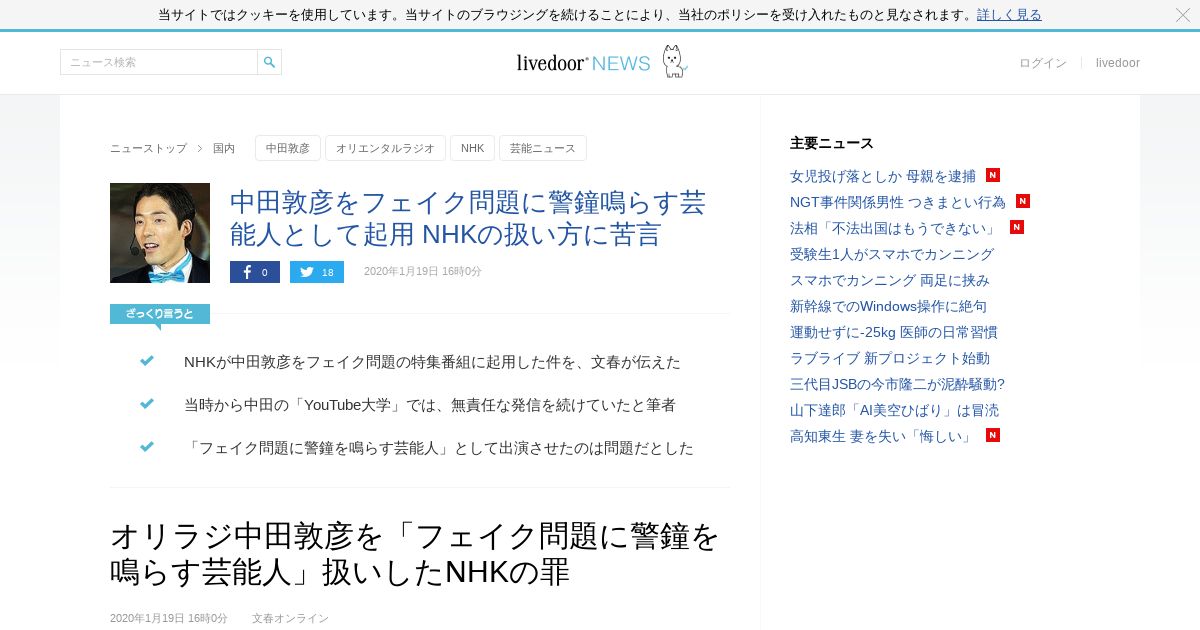Click summary line 当時から中田の「YouTube大学」

(430, 405)
